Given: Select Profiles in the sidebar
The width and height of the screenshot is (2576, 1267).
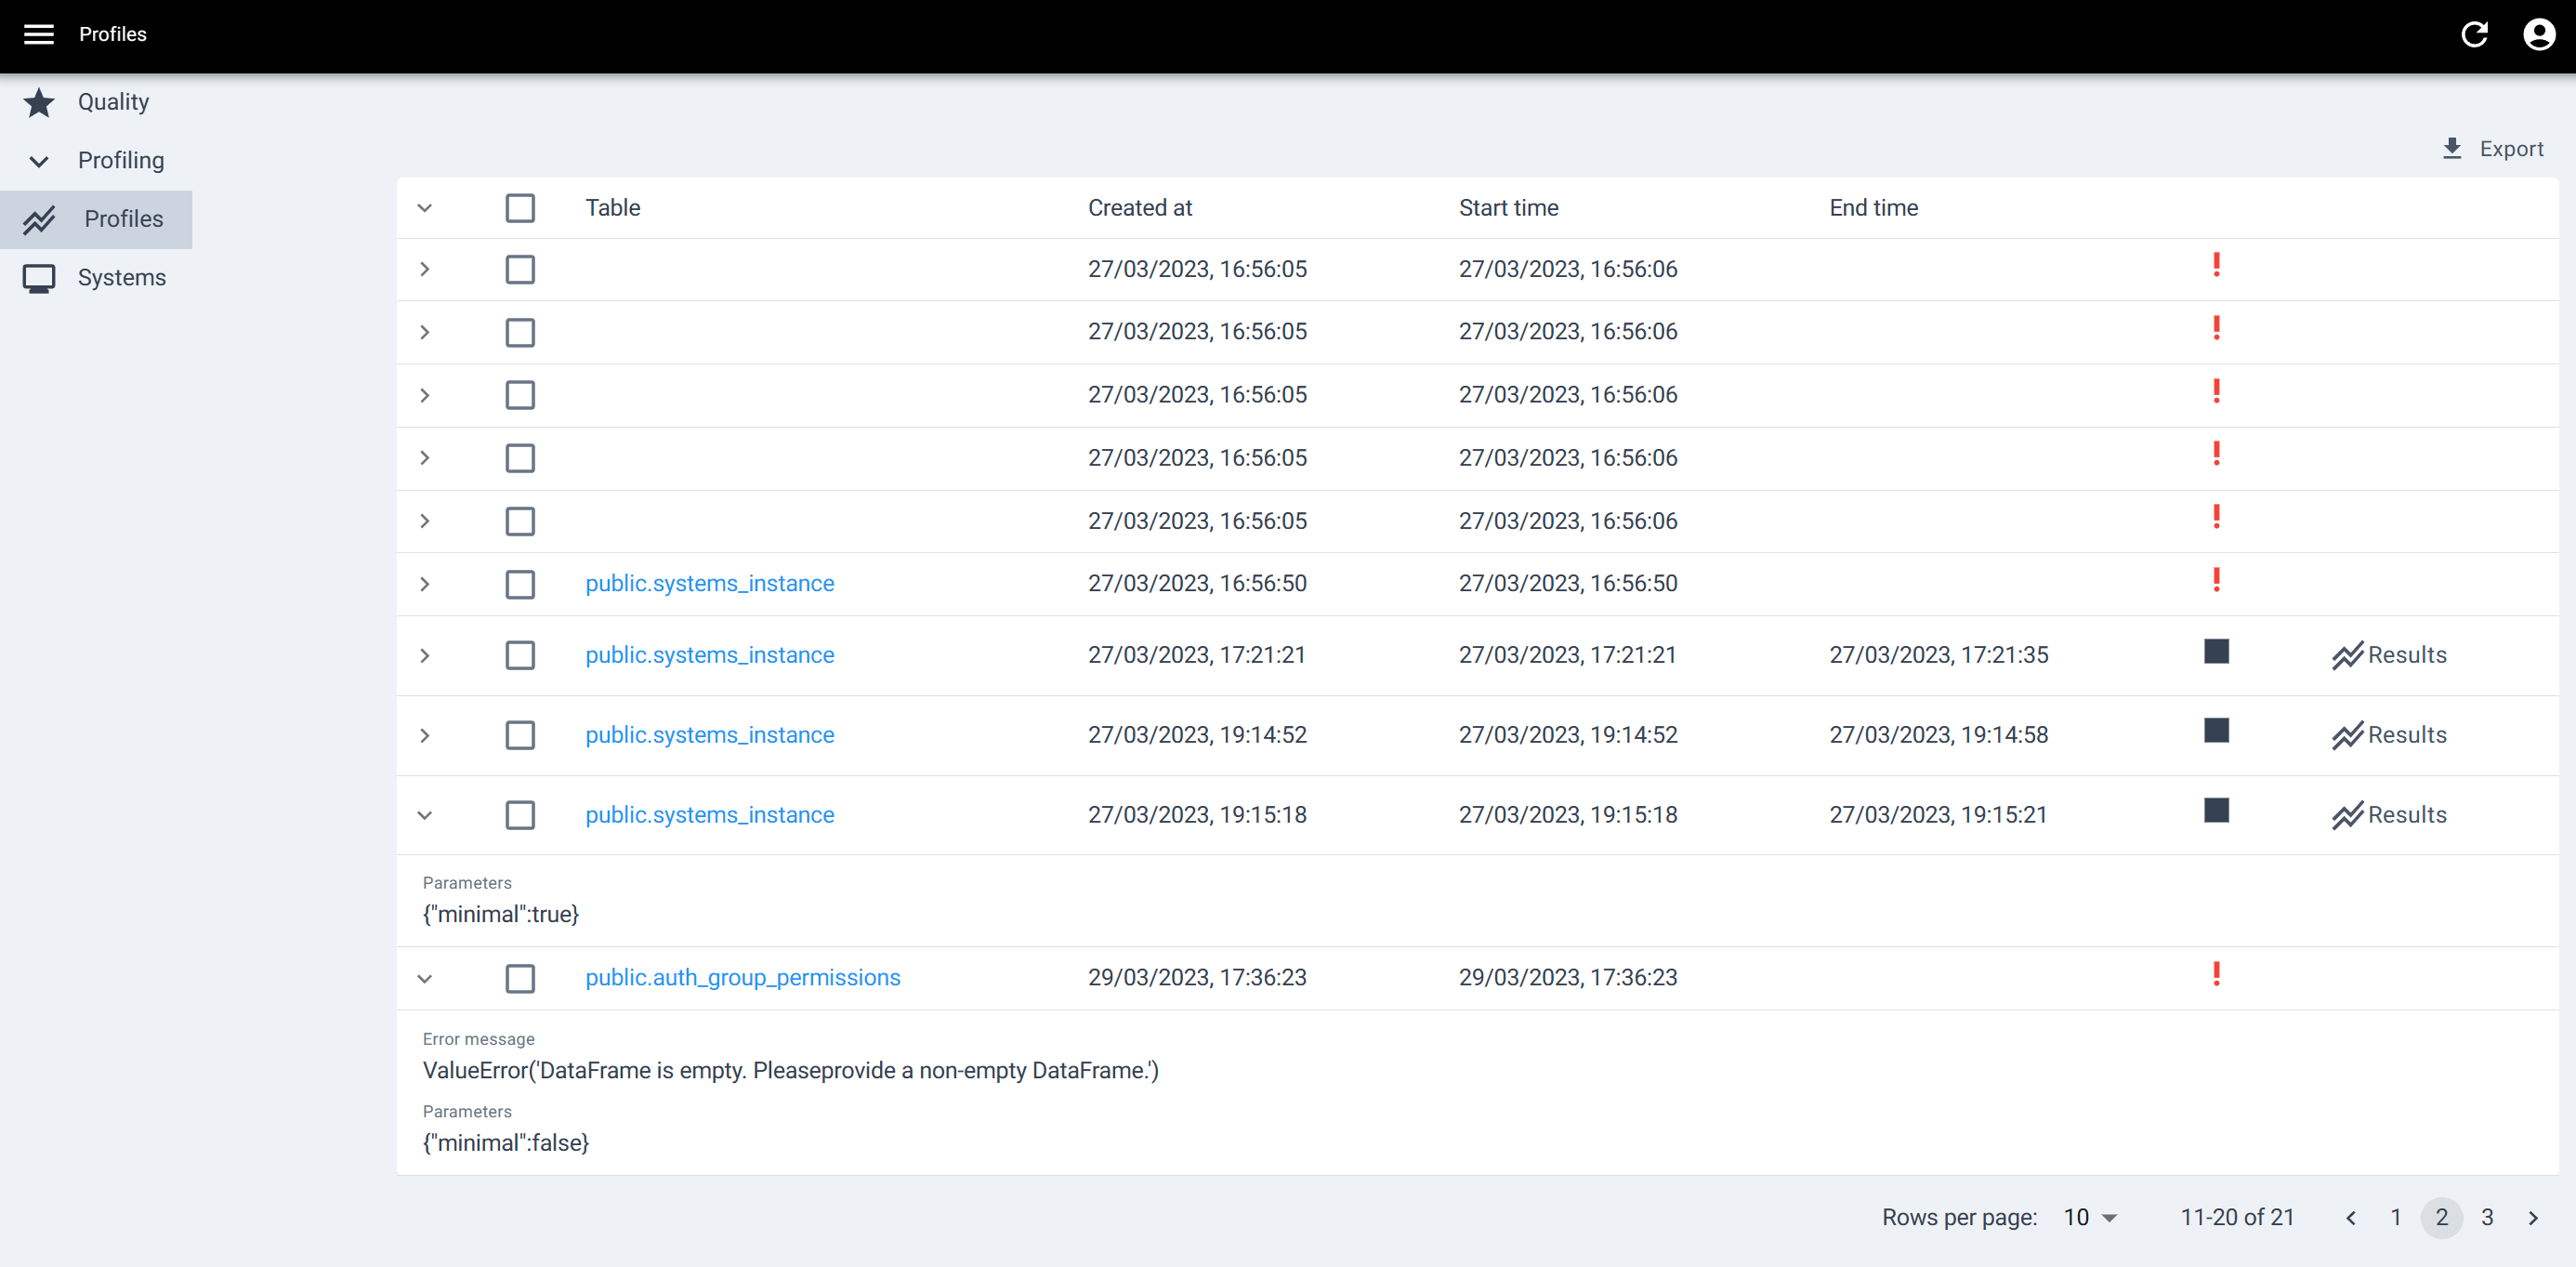Looking at the screenshot, I should [96, 220].
